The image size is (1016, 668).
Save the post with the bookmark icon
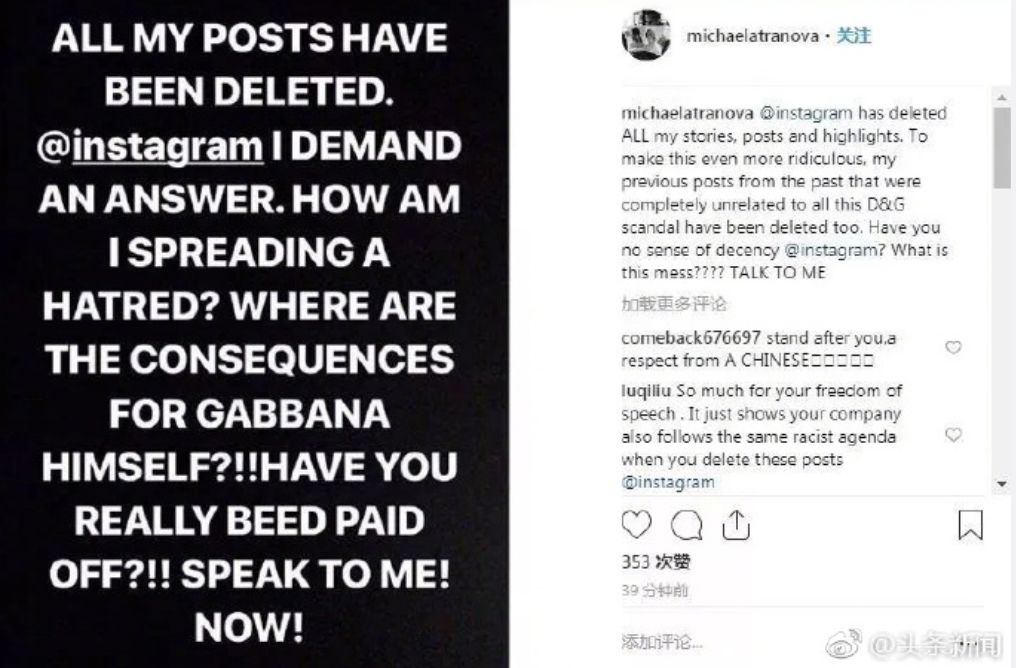(970, 525)
